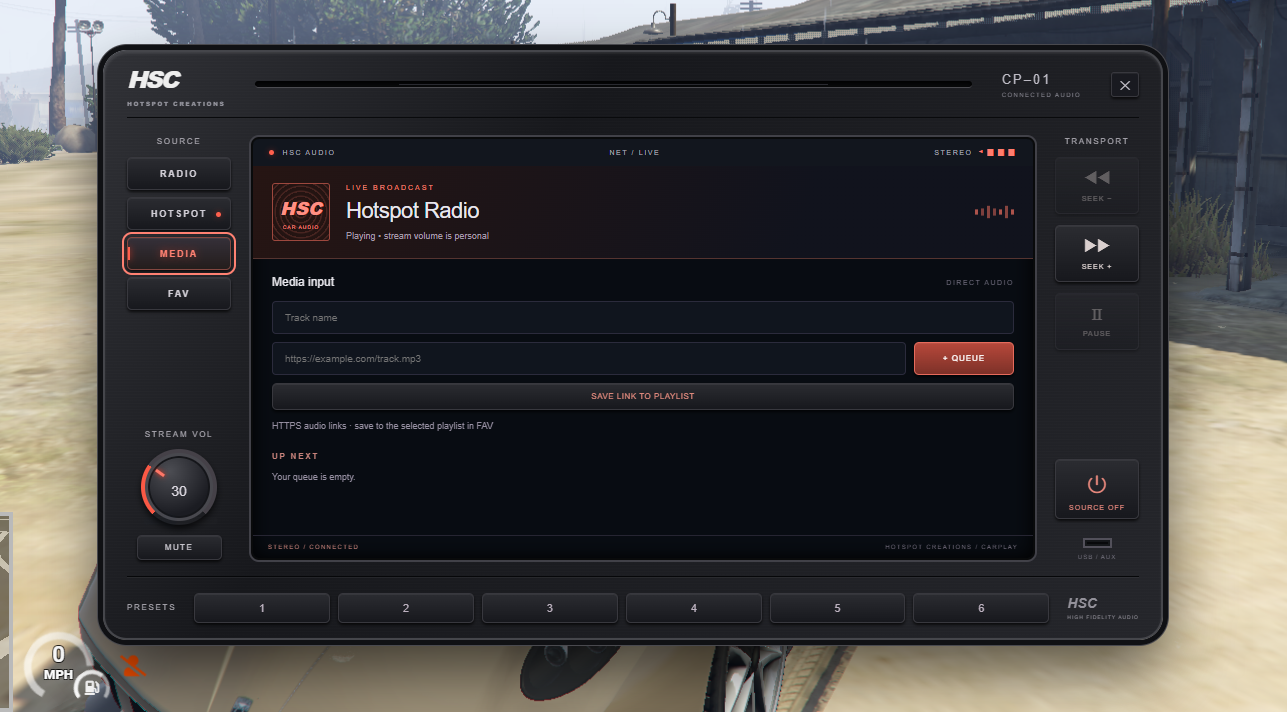Select preset 4

click(x=694, y=608)
